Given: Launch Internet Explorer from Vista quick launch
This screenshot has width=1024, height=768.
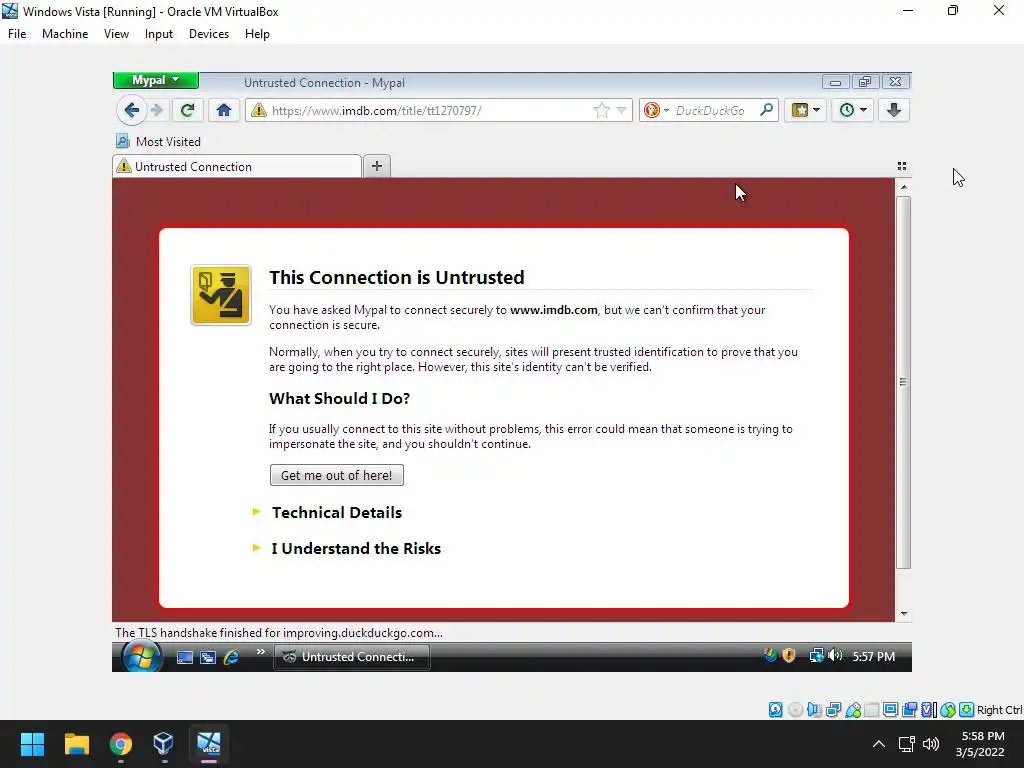Looking at the screenshot, I should (x=231, y=657).
